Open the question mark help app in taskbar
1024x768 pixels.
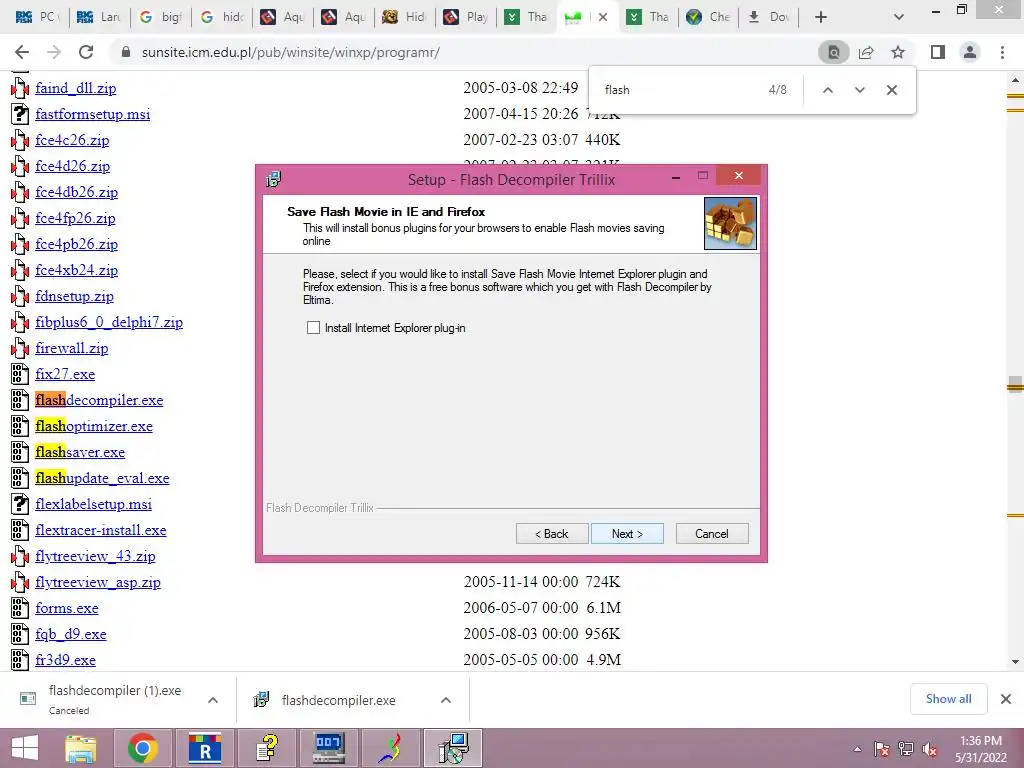(x=266, y=748)
